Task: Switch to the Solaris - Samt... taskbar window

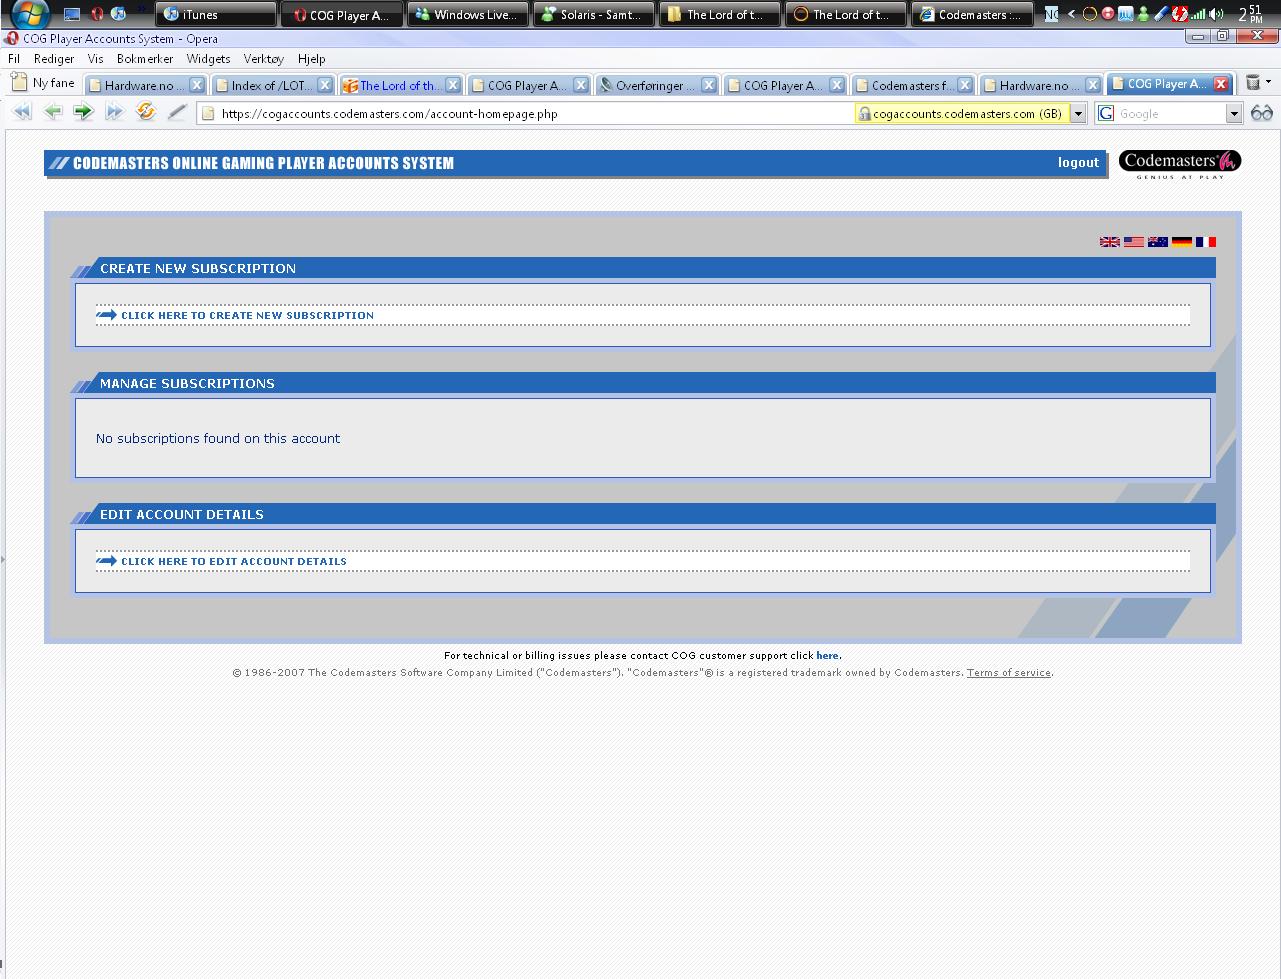Action: point(592,14)
